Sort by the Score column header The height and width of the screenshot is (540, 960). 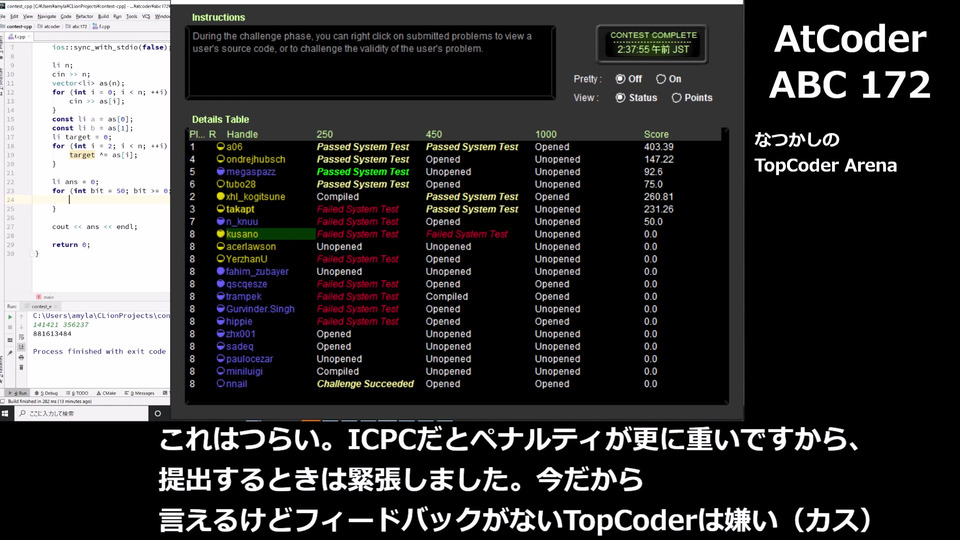coord(656,134)
